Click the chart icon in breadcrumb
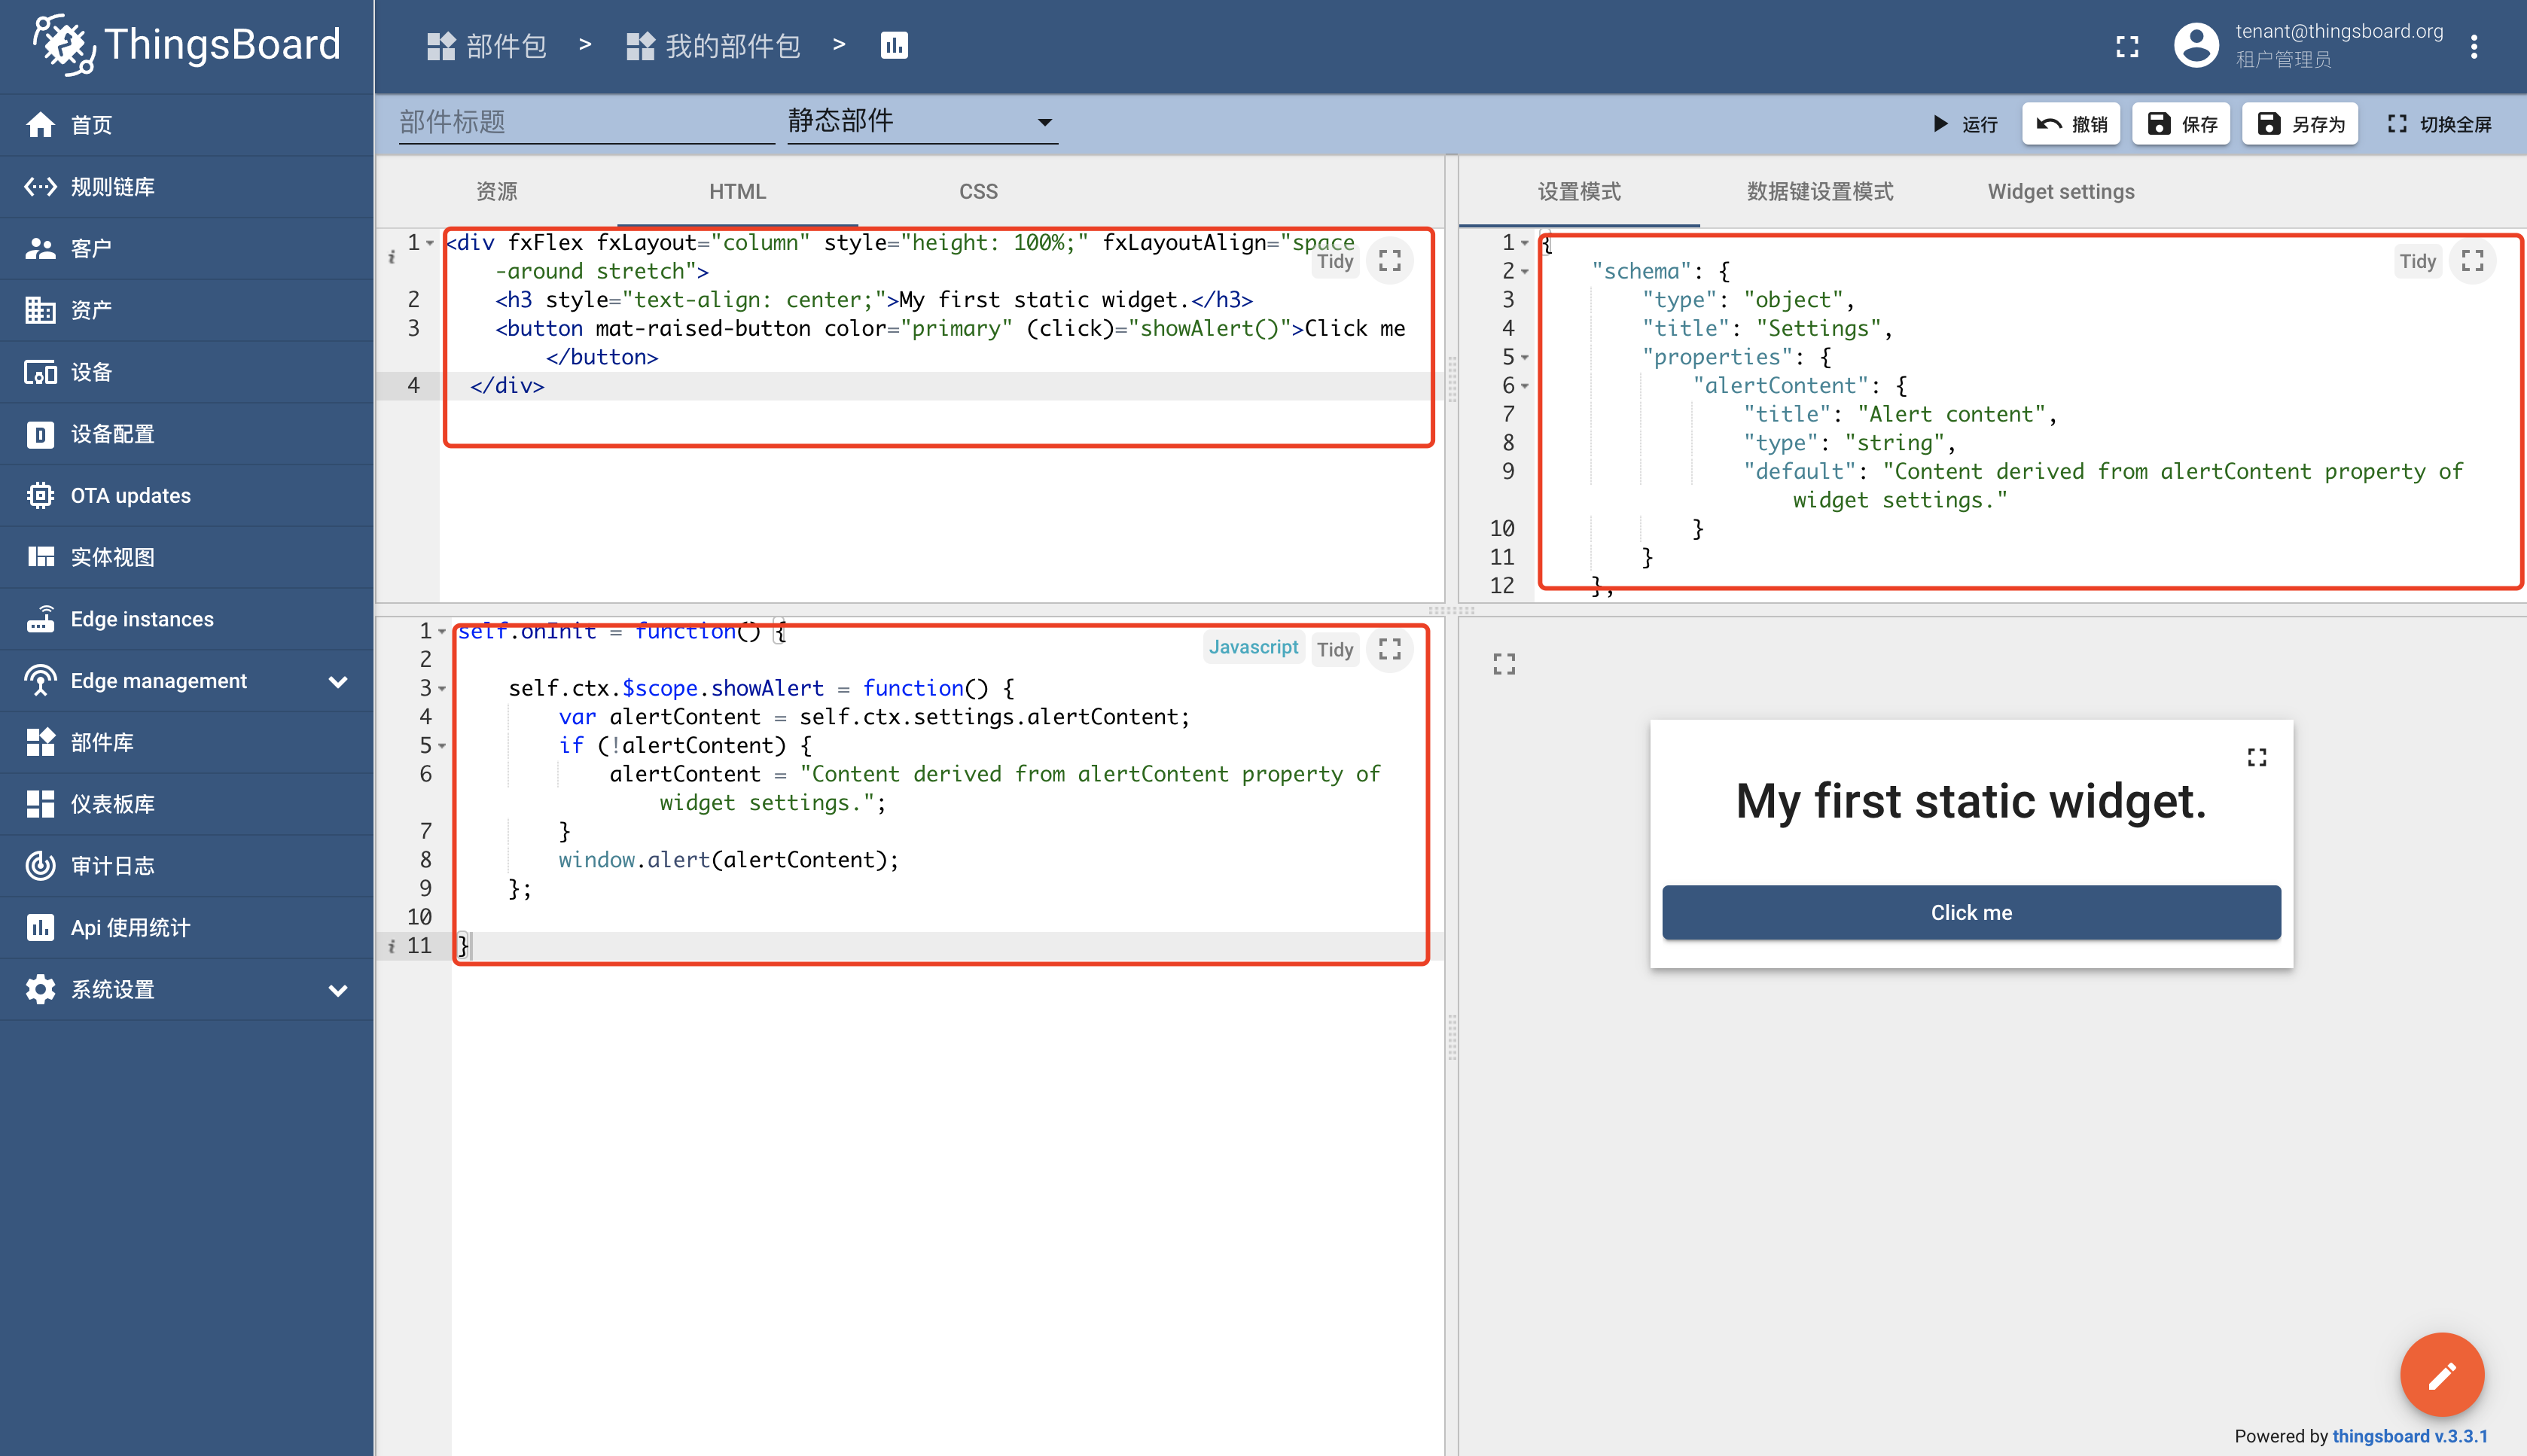Viewport: 2527px width, 1456px height. [894, 45]
